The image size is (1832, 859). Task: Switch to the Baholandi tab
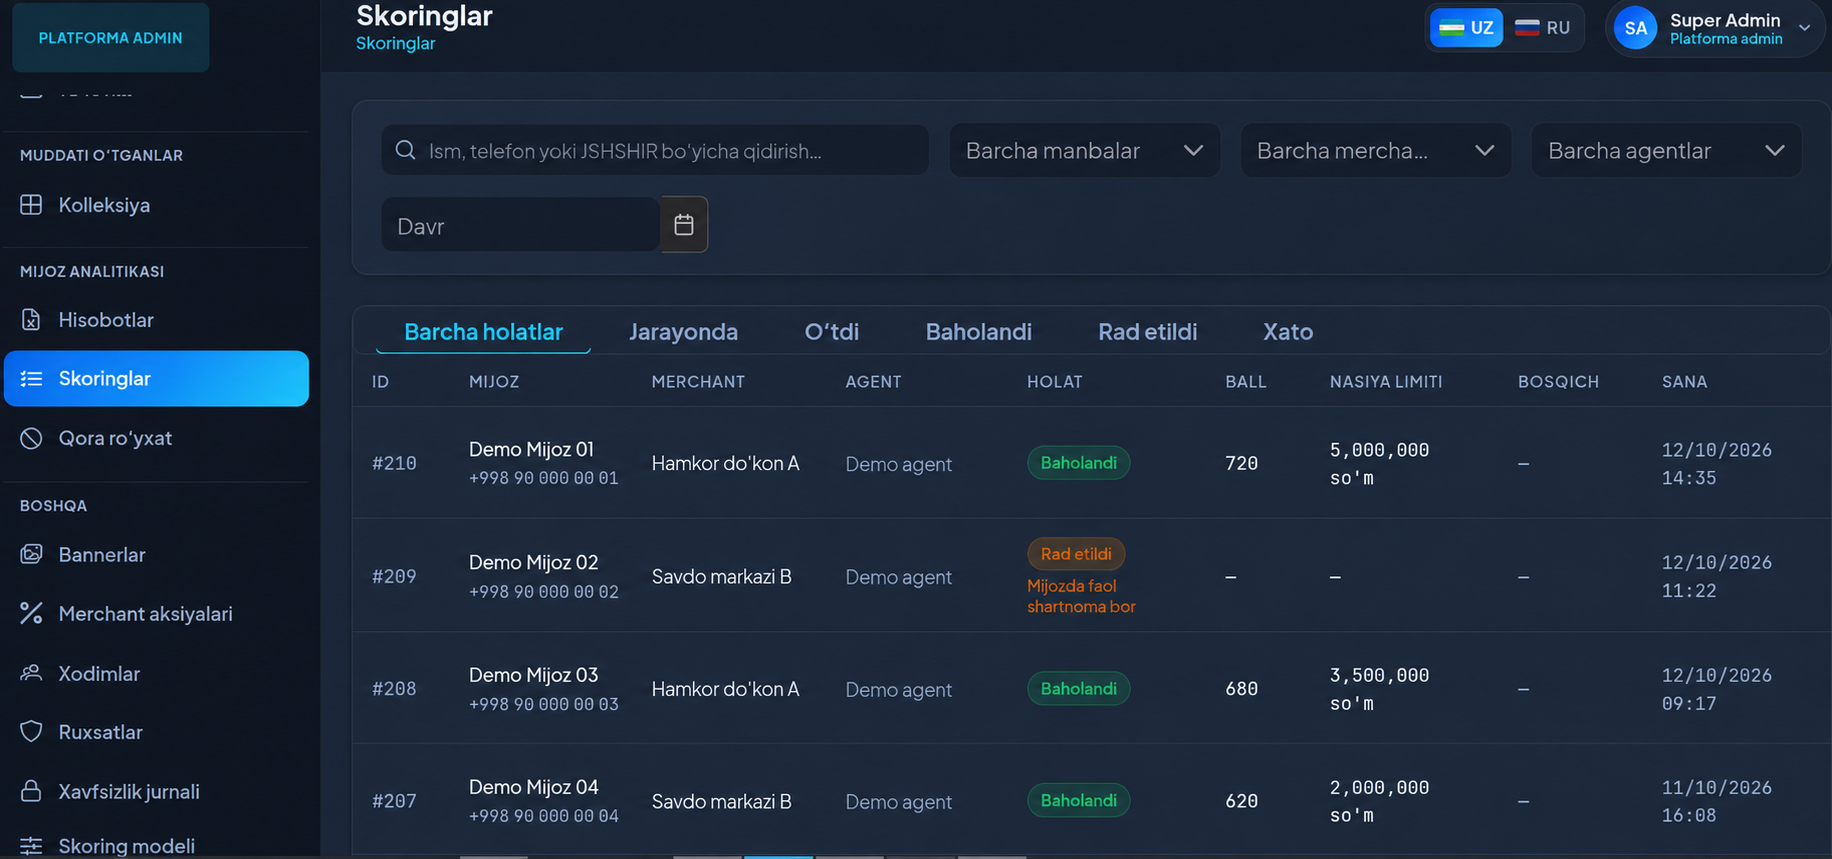tap(978, 332)
